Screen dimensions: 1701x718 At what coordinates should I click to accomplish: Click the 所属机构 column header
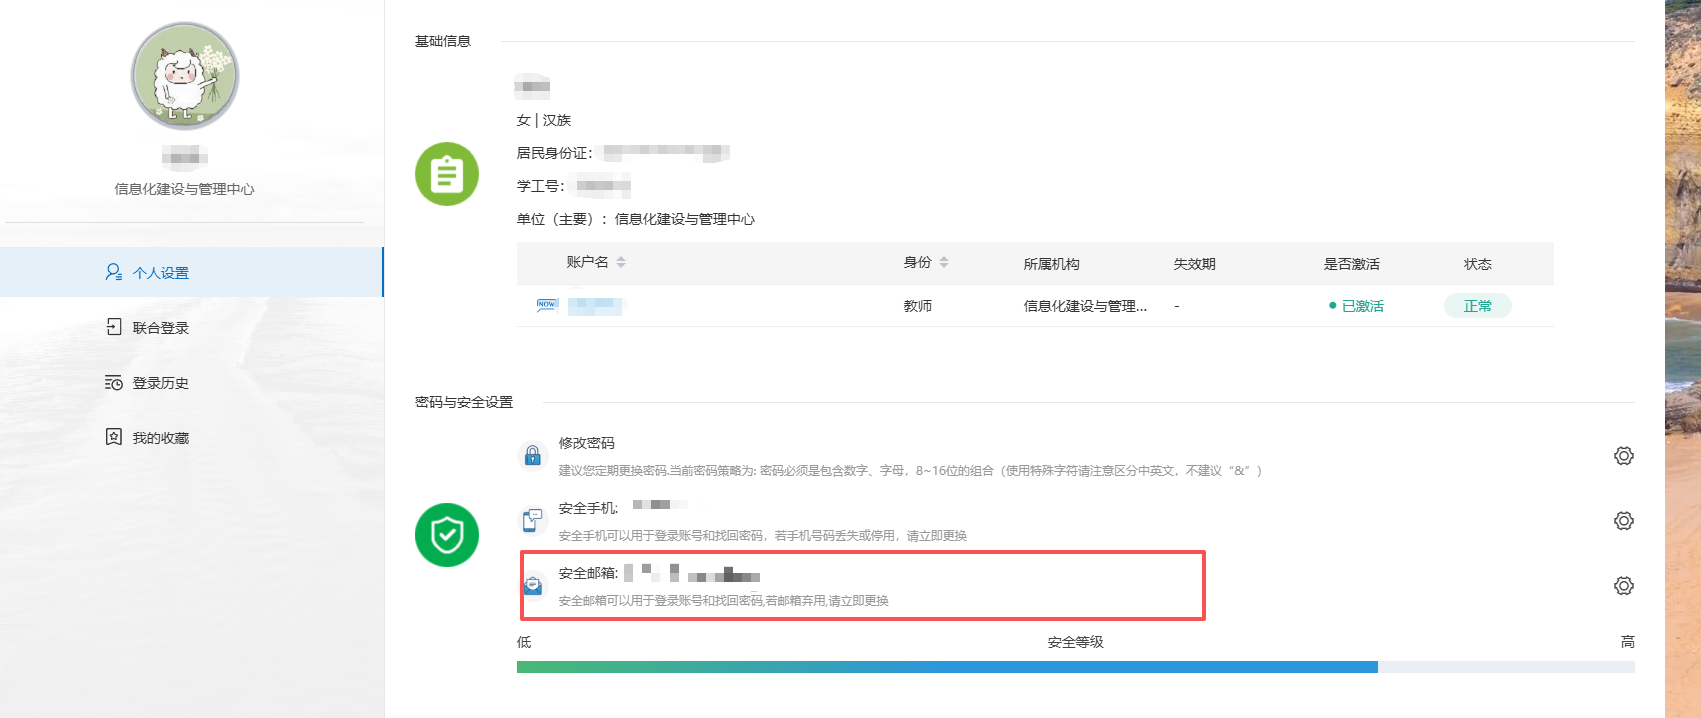[x=1052, y=264]
